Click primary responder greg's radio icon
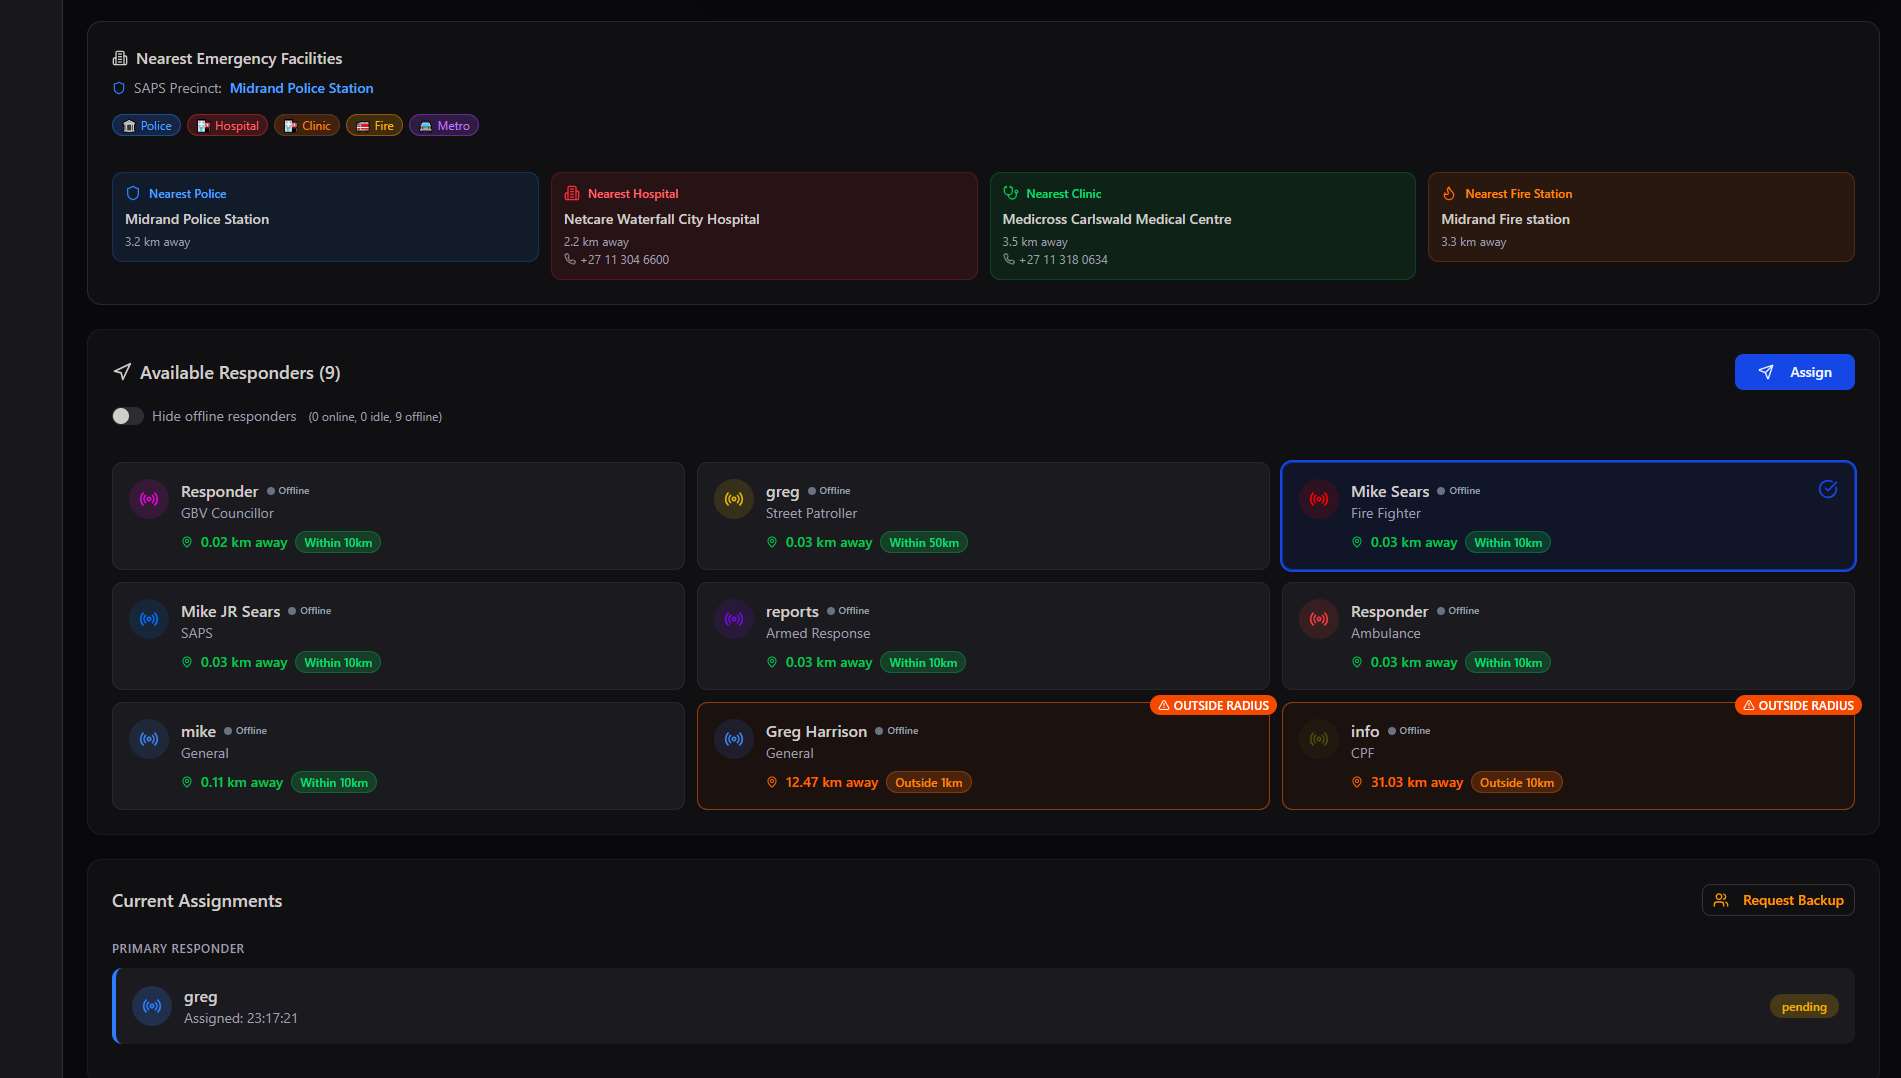1901x1078 pixels. coord(152,1006)
